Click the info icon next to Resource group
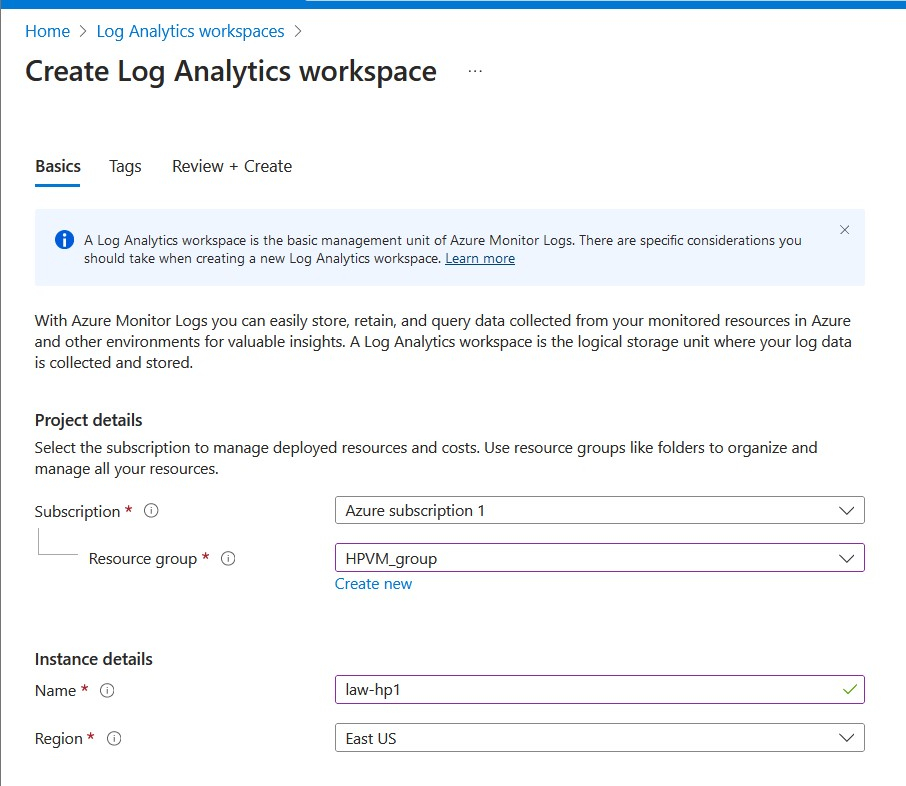 click(228, 559)
